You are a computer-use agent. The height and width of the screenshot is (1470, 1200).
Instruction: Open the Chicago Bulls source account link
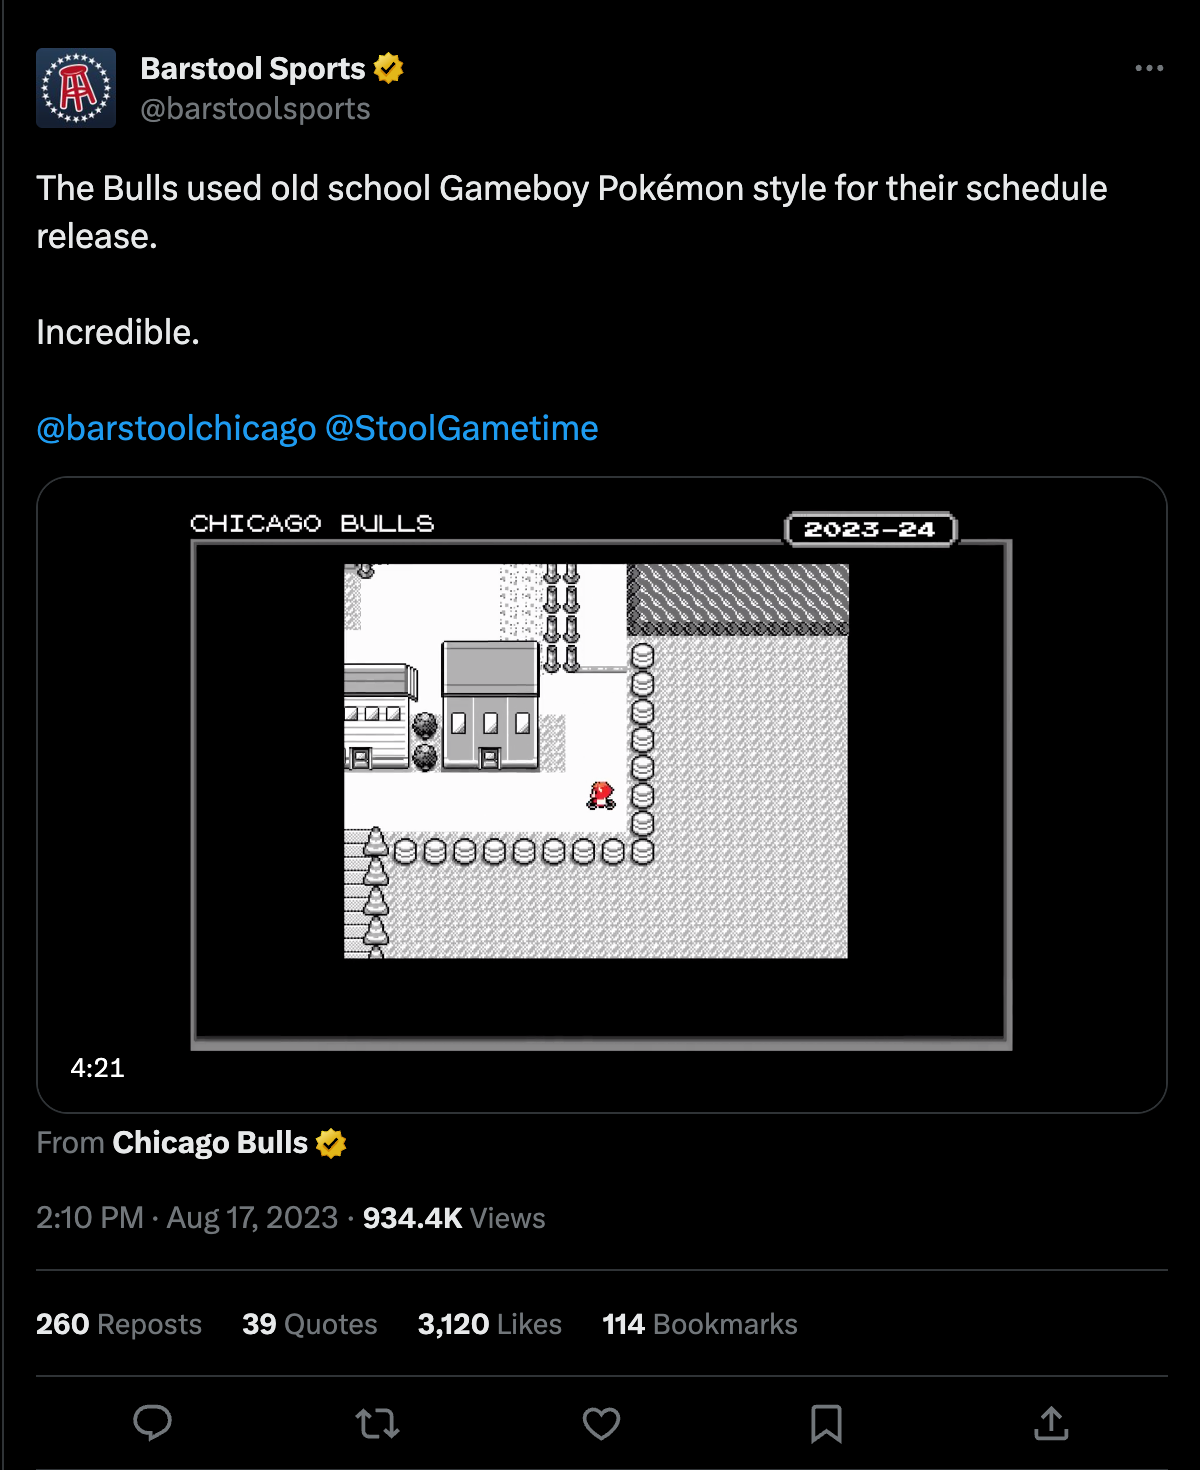pyautogui.click(x=210, y=1142)
